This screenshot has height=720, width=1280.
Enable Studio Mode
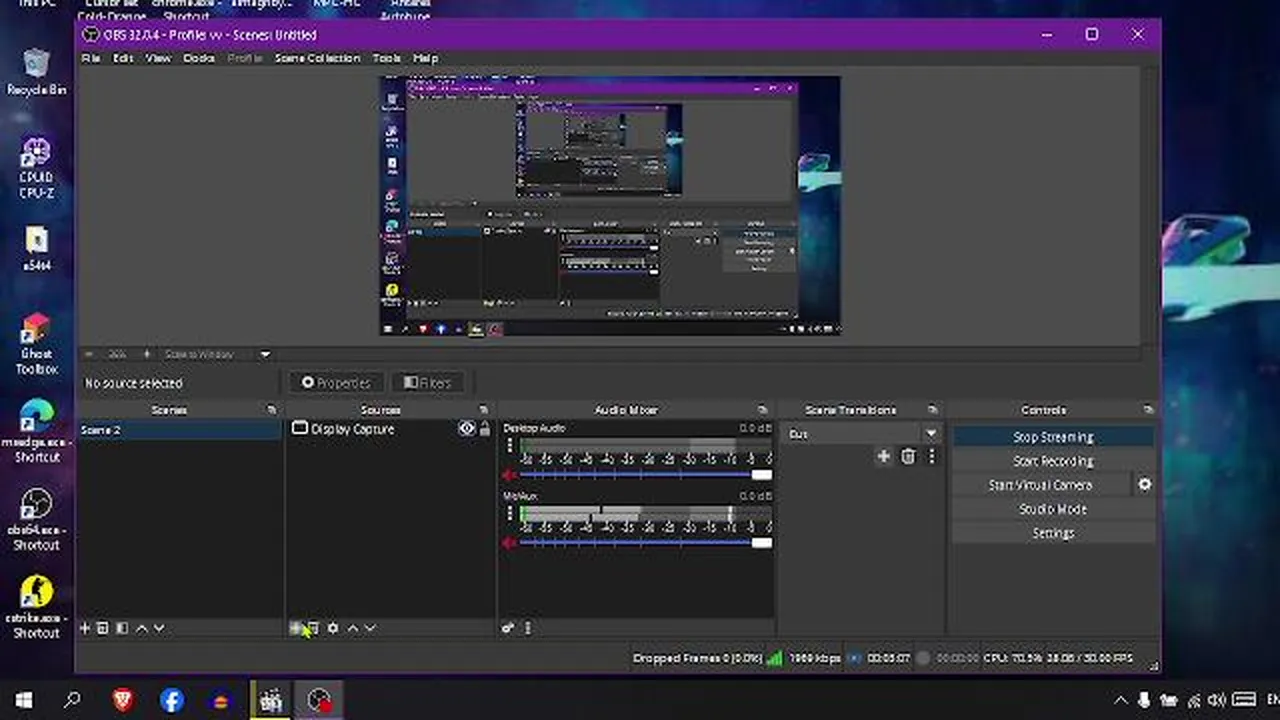1053,509
